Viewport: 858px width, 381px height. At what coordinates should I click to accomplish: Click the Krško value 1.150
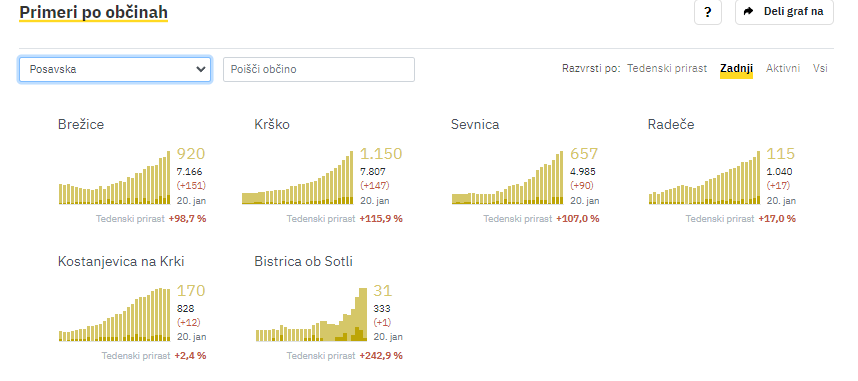pos(381,154)
